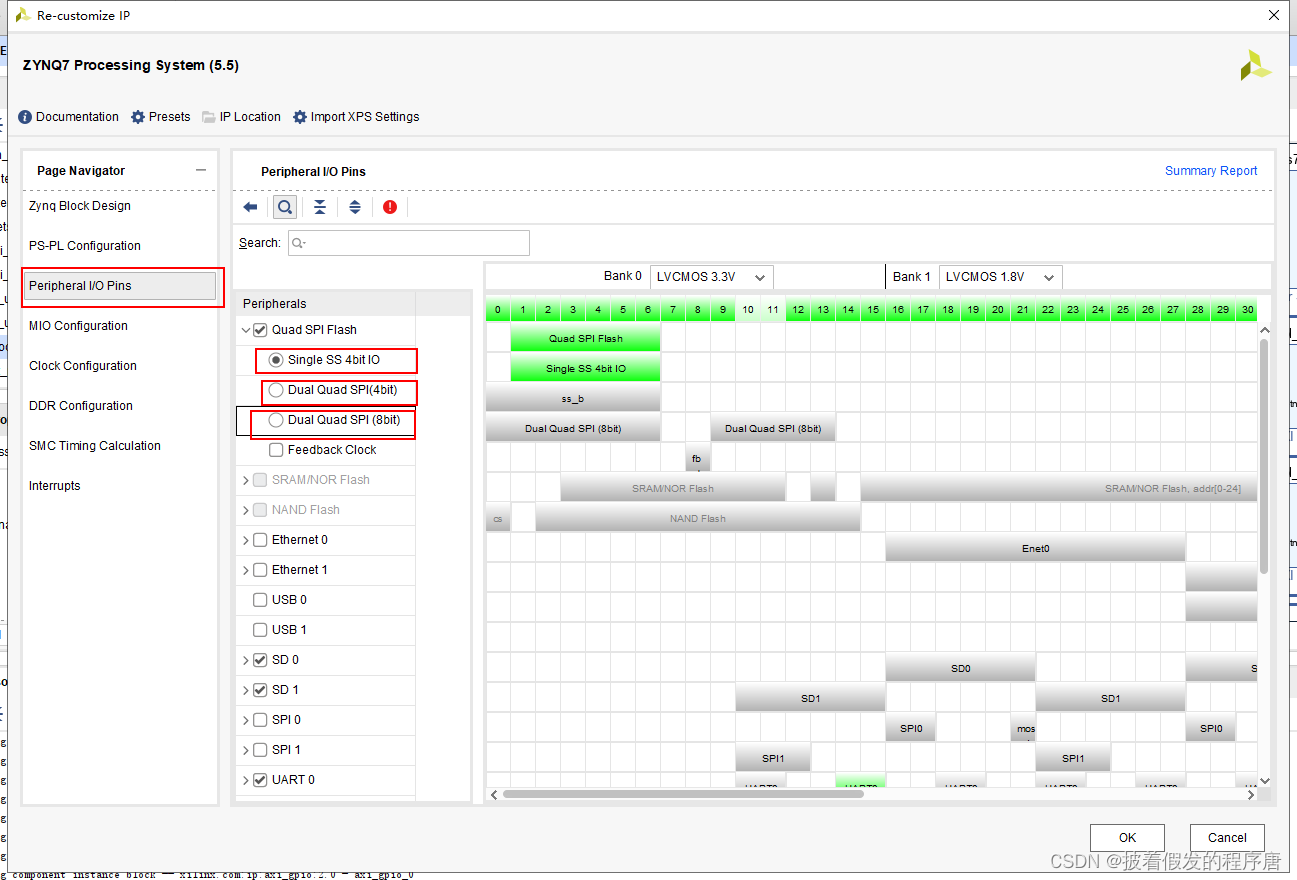Image resolution: width=1297 pixels, height=880 pixels.
Task: Open the Bank 0 voltage dropdown
Action: point(711,277)
